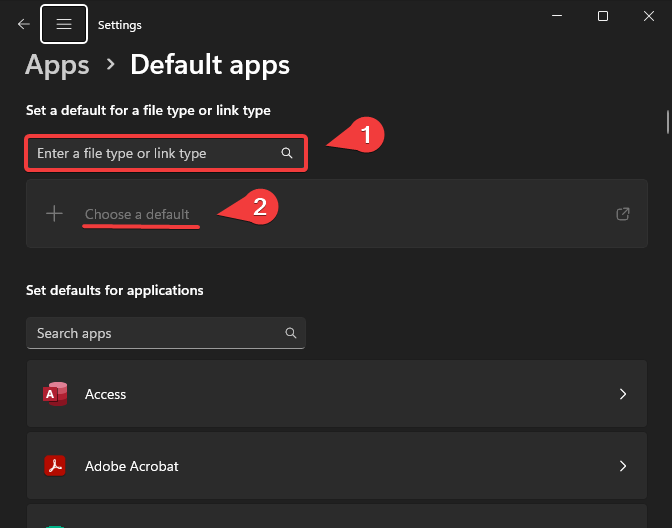Expand the Adobe Acrobat chevron arrow
Image resolution: width=672 pixels, height=528 pixels.
pyautogui.click(x=623, y=466)
